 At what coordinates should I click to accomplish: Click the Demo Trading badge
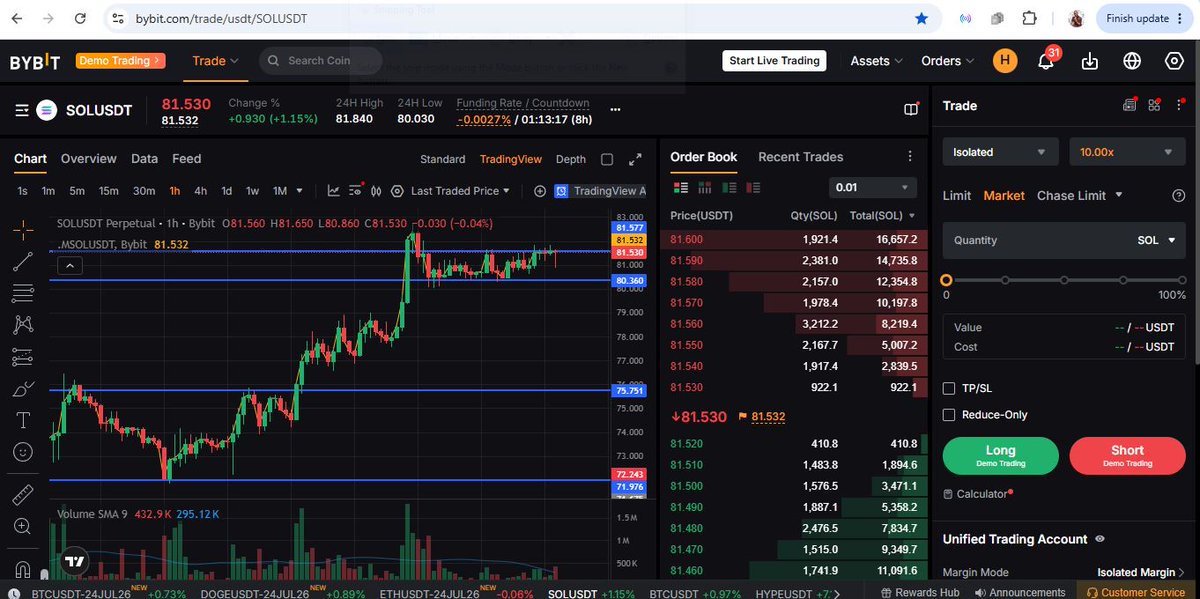(119, 61)
